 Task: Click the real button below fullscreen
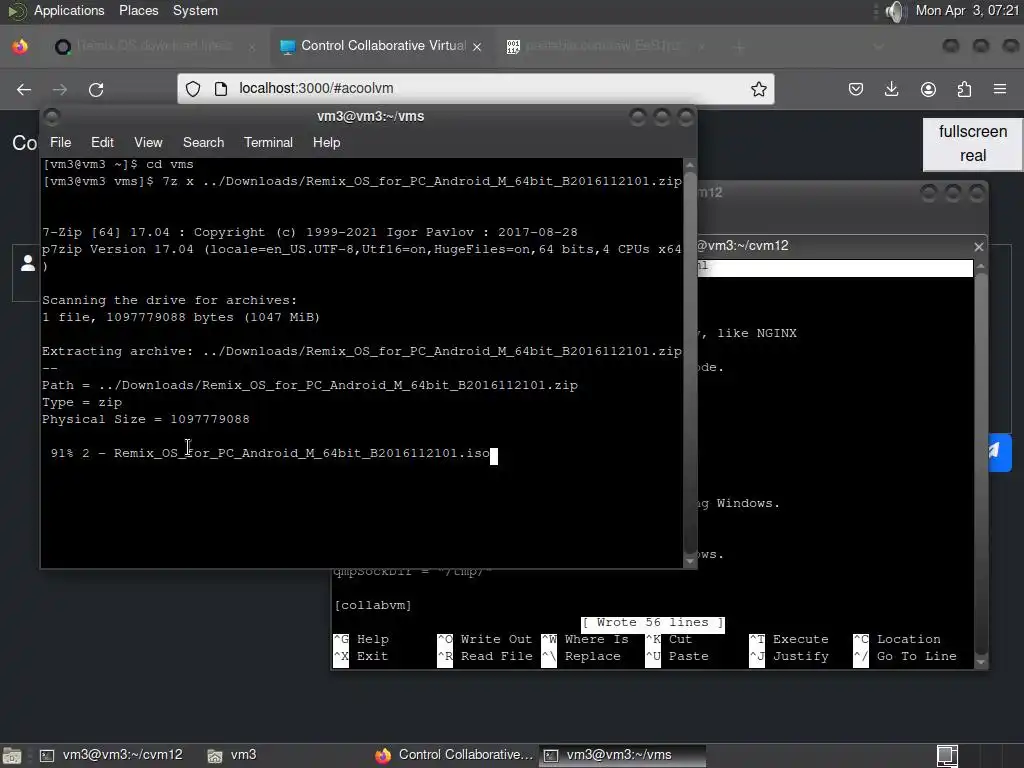[x=972, y=156]
